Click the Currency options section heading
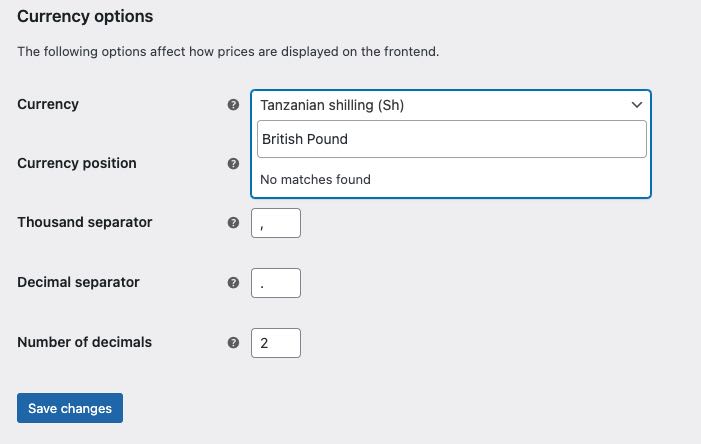This screenshot has width=701, height=444. click(85, 17)
